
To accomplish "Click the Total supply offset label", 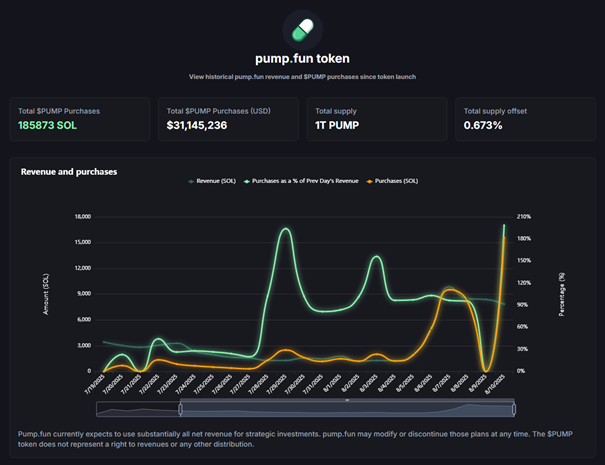I will click(495, 111).
